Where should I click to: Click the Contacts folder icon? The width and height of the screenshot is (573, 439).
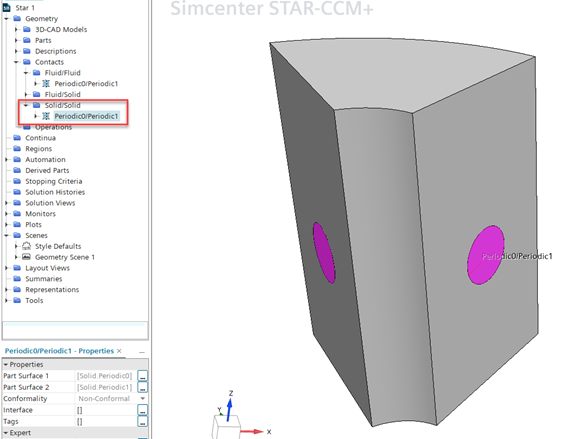(x=27, y=62)
